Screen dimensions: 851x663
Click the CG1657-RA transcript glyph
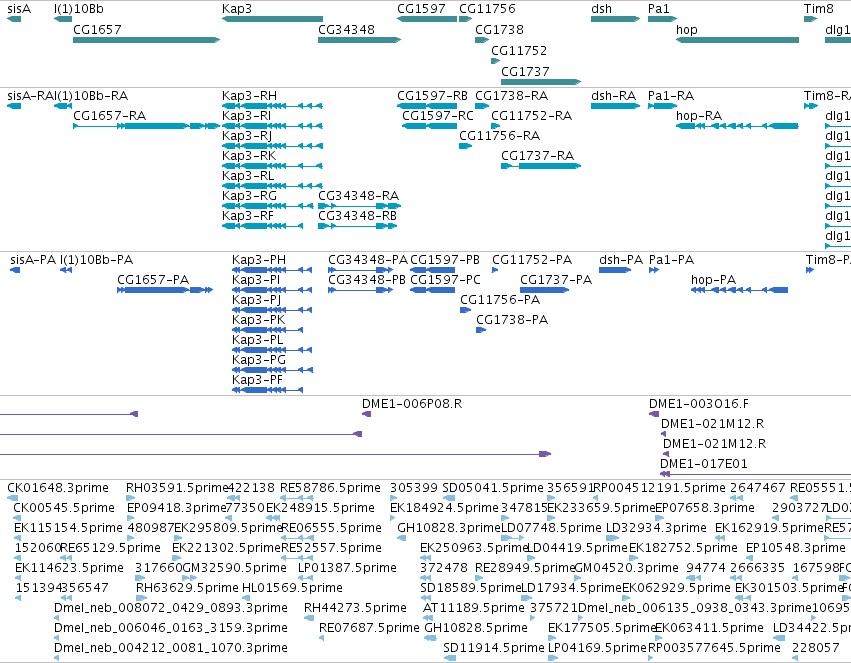click(147, 126)
